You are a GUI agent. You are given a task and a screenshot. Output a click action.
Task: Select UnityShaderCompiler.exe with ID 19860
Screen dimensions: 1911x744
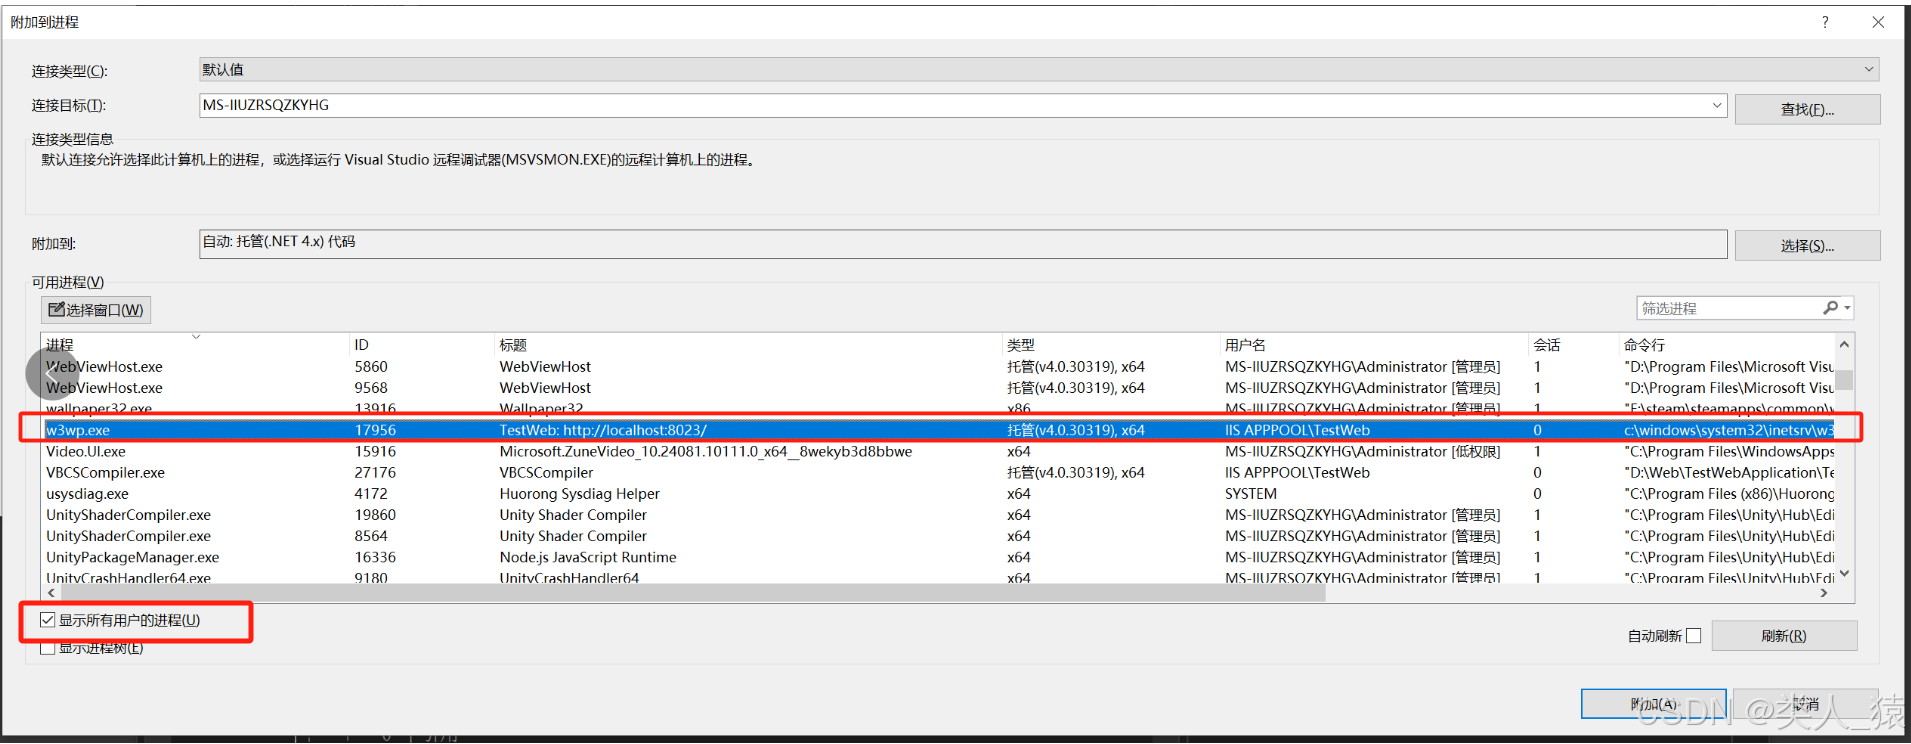pos(938,515)
